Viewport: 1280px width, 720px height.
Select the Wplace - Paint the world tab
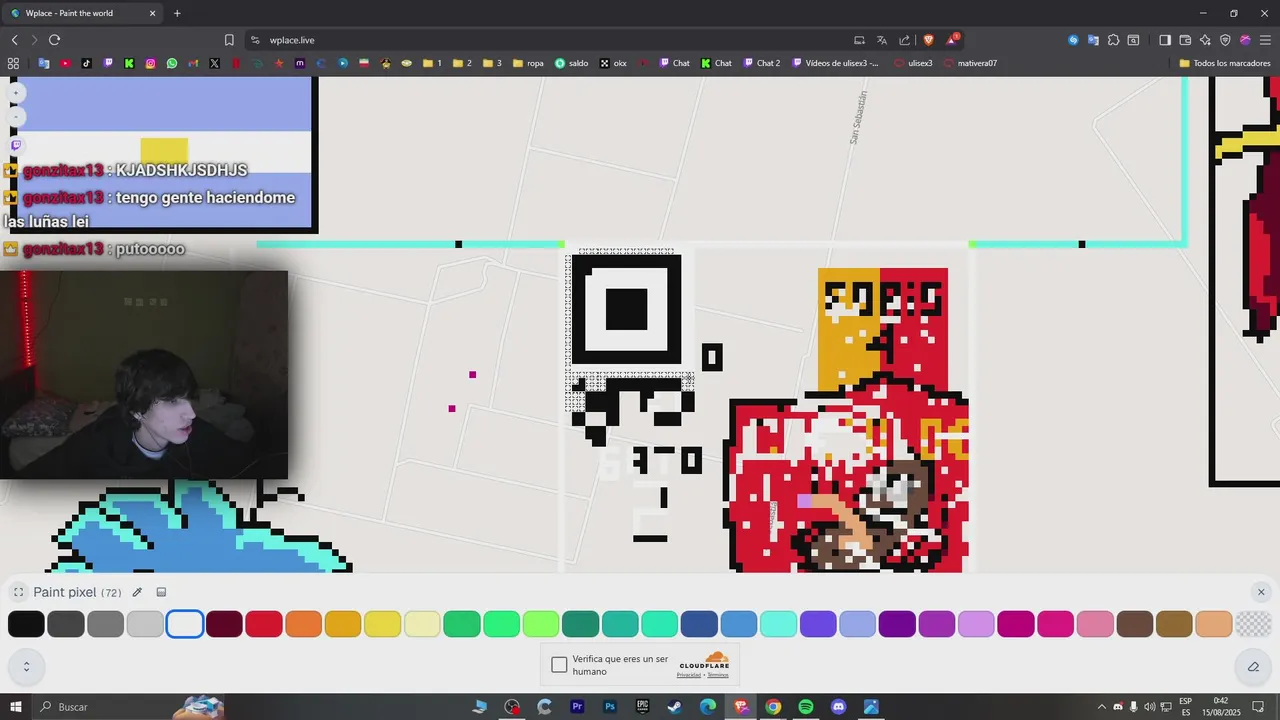83,13
